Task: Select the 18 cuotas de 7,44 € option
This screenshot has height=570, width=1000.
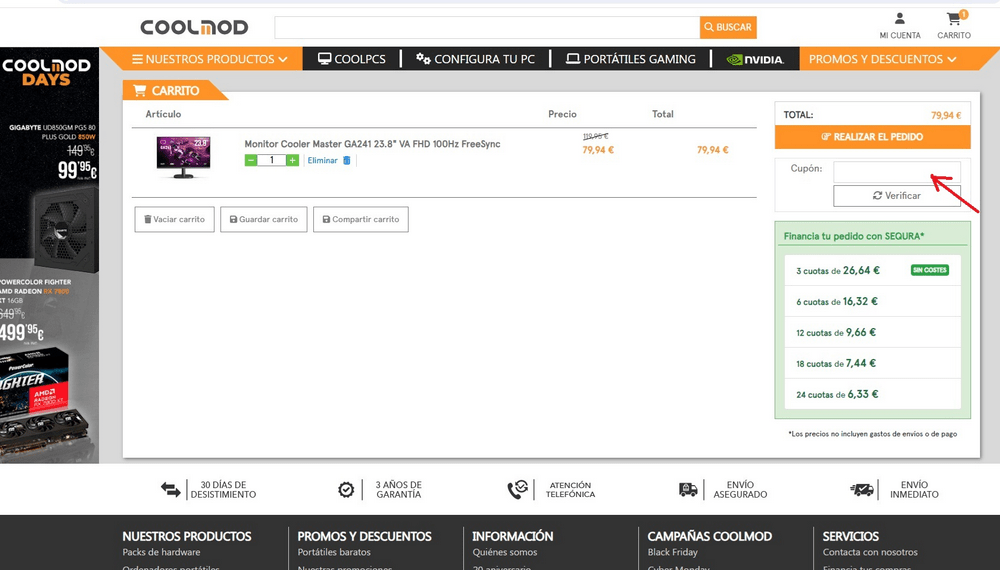Action: [x=872, y=363]
